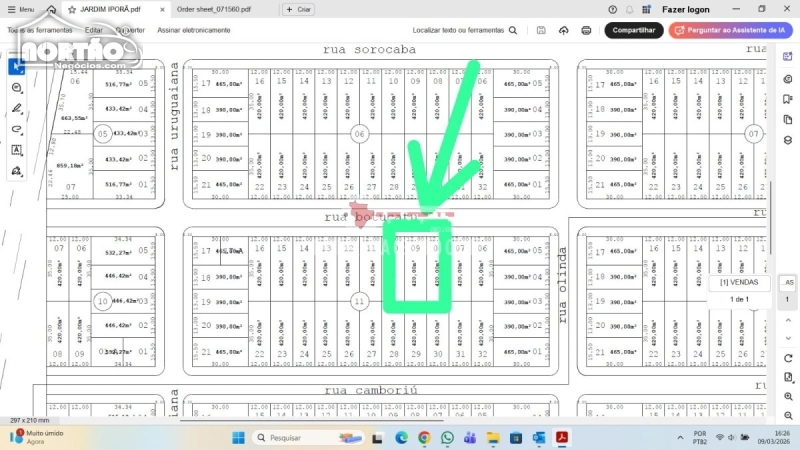Image resolution: width=800 pixels, height=450 pixels.
Task: Open the Editar menu item
Action: pos(93,30)
